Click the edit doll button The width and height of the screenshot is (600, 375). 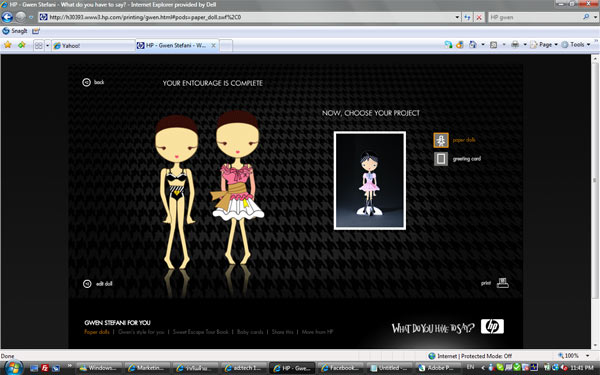coord(98,284)
